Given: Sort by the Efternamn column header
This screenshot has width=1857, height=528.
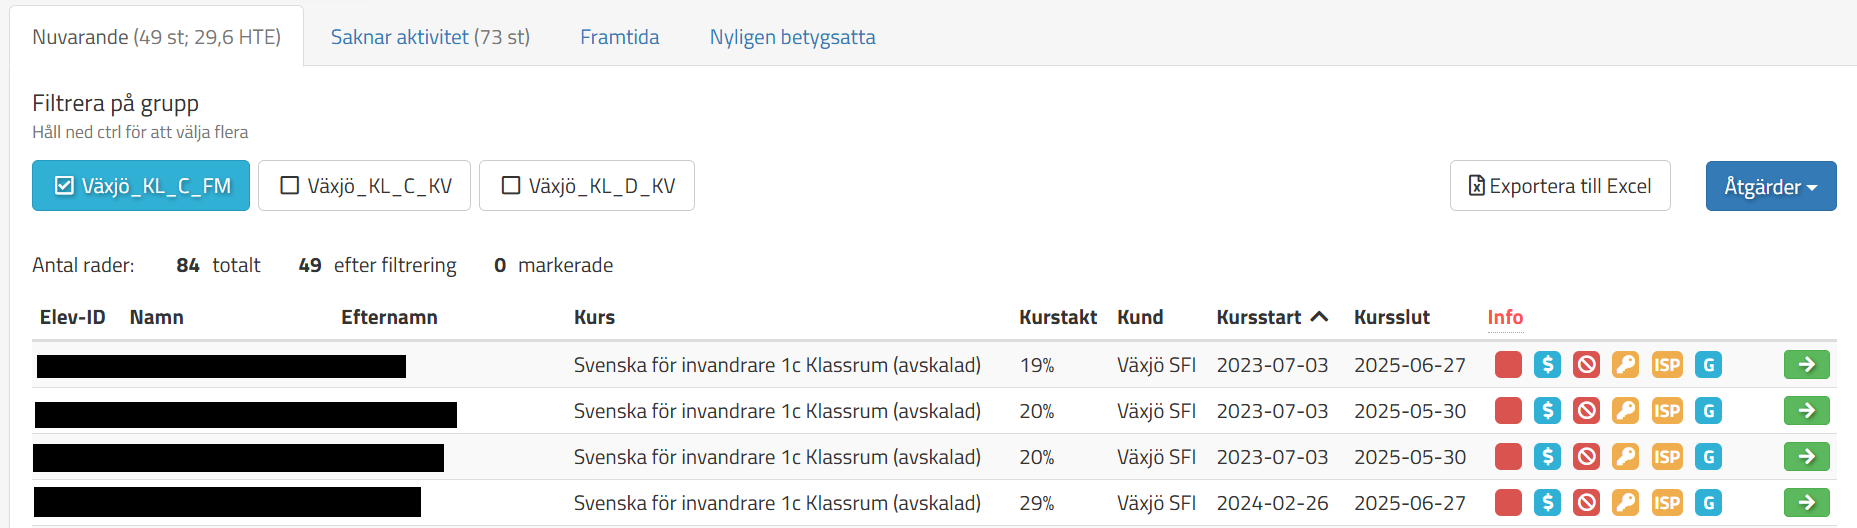Looking at the screenshot, I should pos(389,317).
